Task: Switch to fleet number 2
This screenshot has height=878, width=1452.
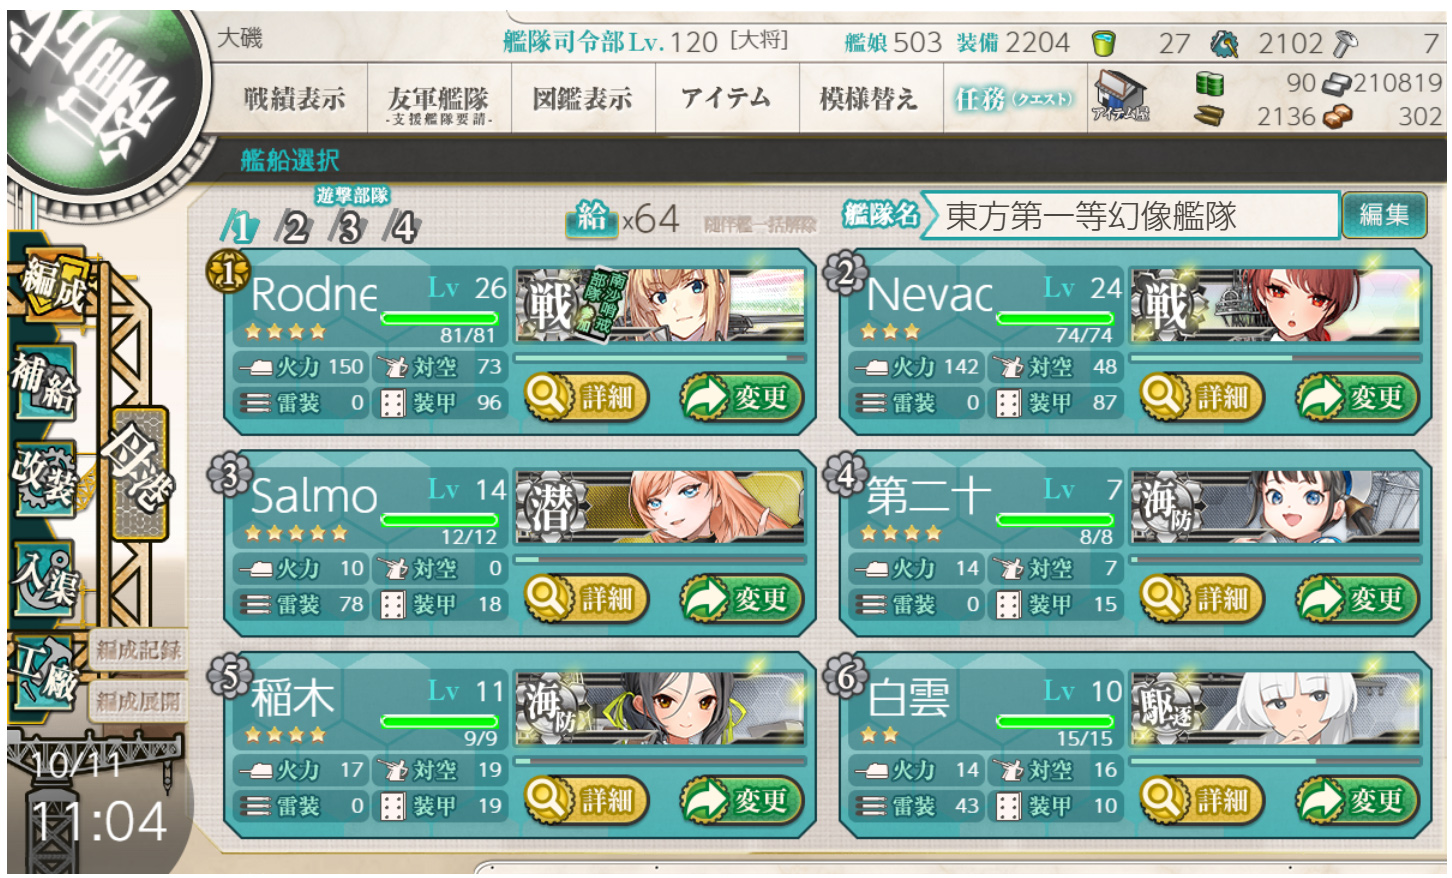Action: point(293,226)
